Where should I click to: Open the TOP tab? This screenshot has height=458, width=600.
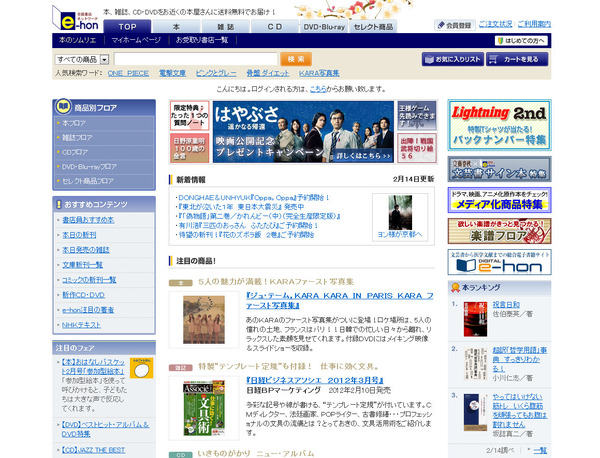coord(127,26)
